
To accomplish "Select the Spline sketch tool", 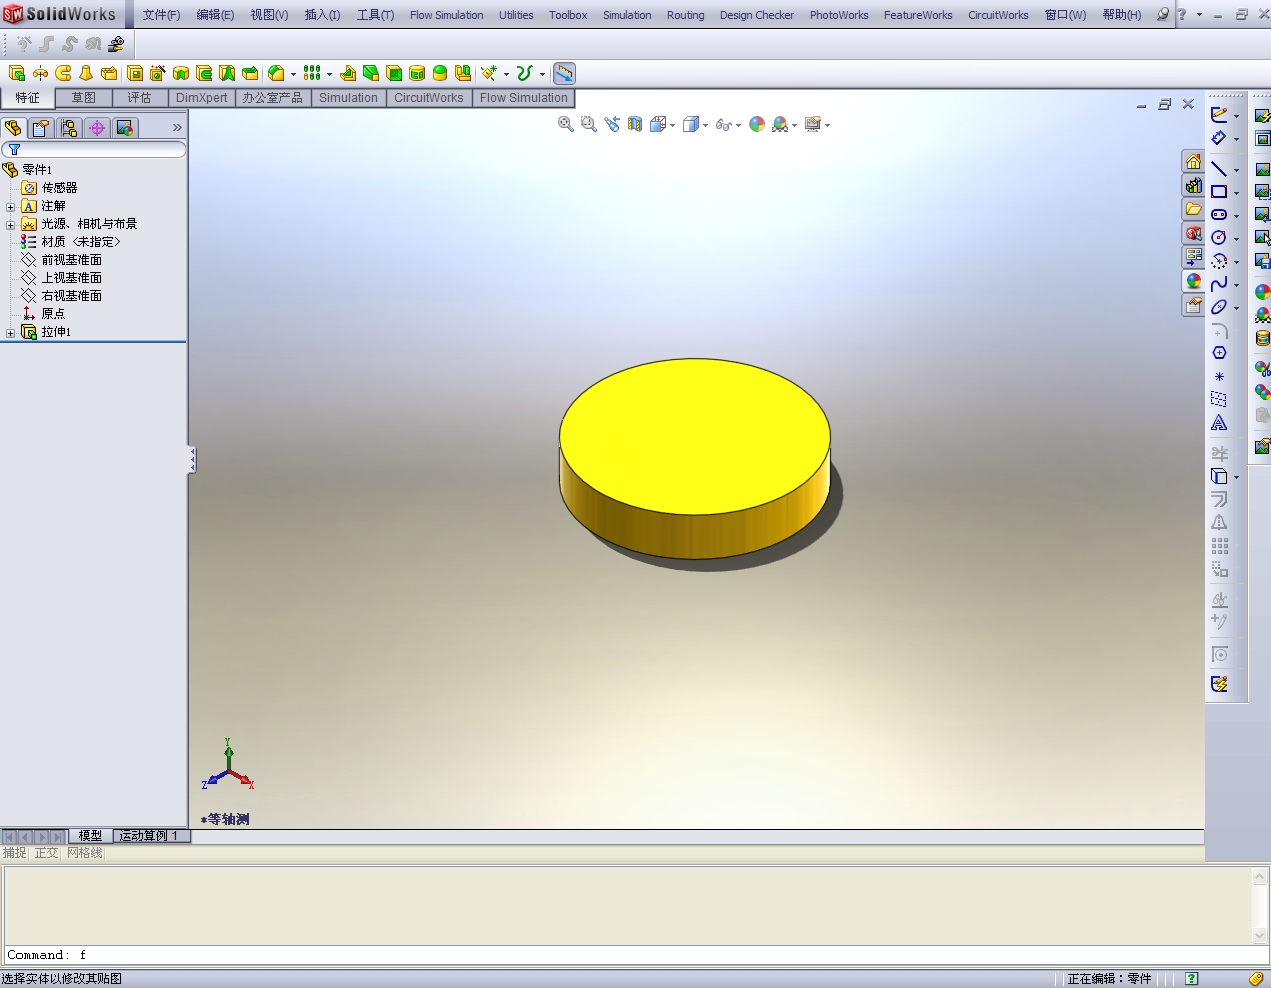I will pos(1219,284).
